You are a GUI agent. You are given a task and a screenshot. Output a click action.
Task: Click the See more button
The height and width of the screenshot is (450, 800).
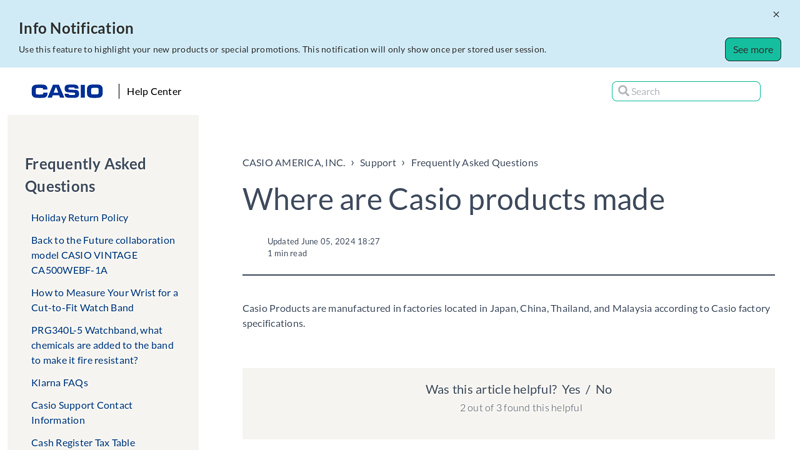(753, 49)
